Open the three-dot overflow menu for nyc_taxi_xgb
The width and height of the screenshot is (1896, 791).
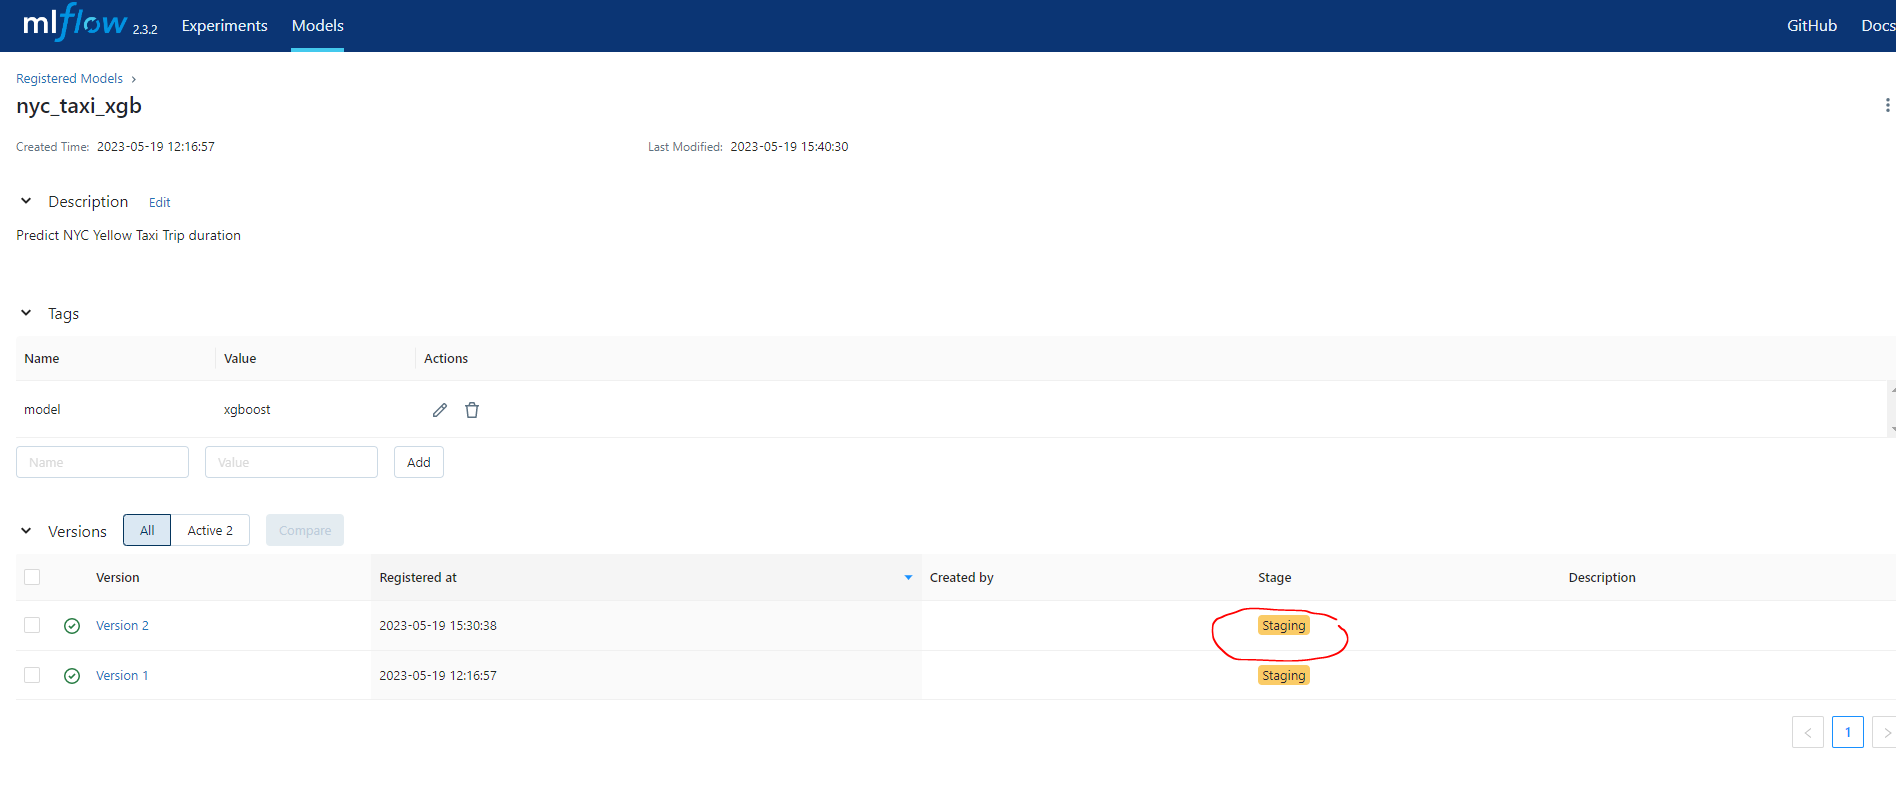click(x=1887, y=105)
